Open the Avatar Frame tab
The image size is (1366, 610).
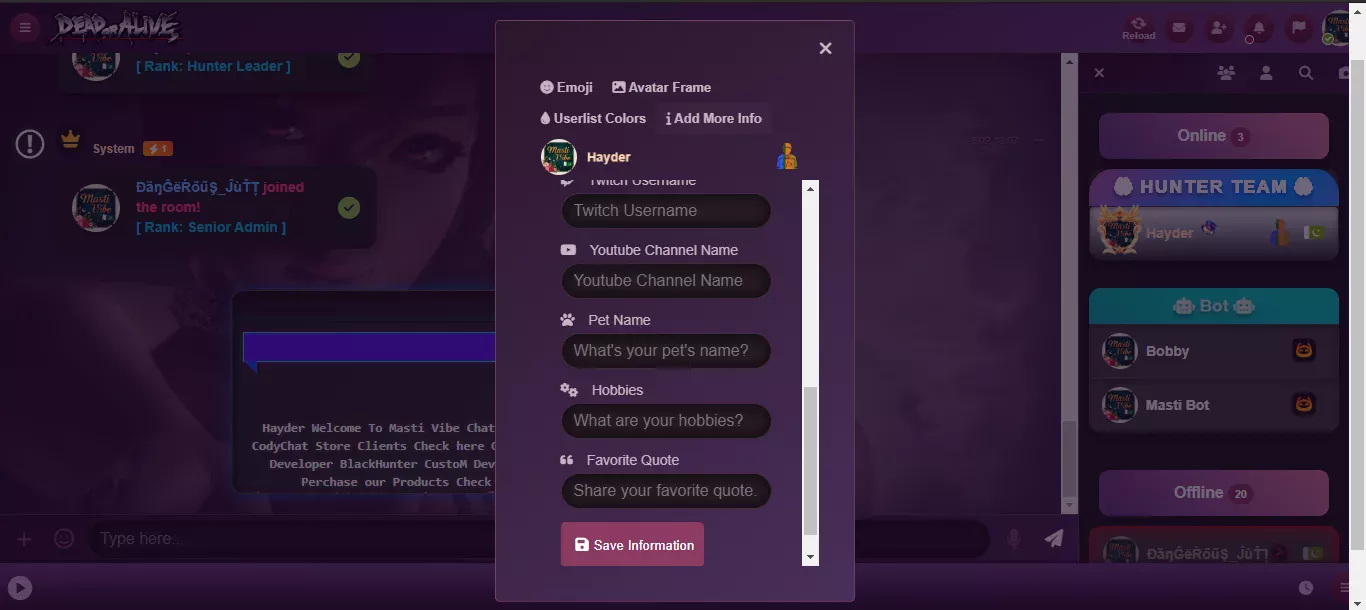click(661, 87)
